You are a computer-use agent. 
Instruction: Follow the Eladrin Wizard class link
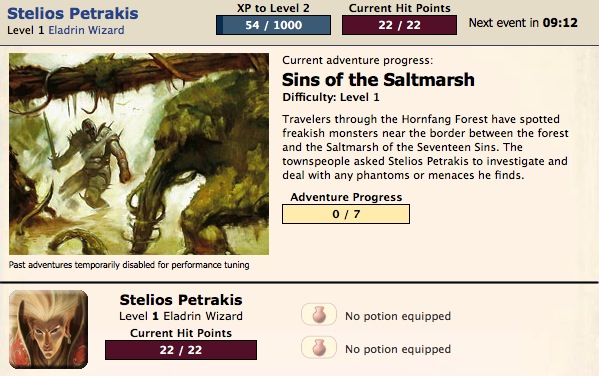[86, 30]
